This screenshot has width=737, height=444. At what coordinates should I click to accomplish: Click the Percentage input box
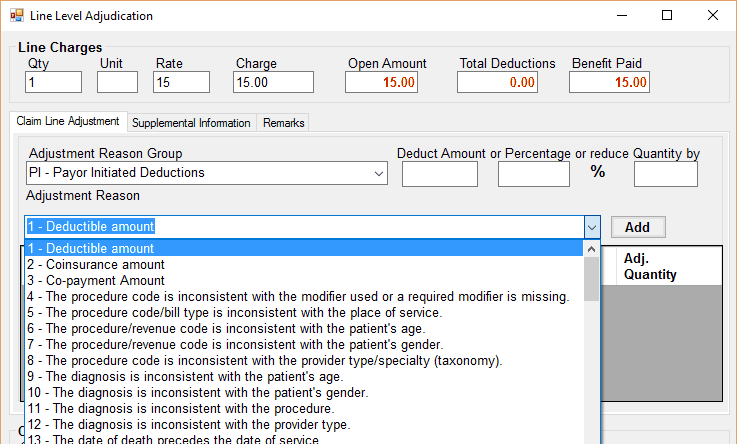tap(533, 174)
